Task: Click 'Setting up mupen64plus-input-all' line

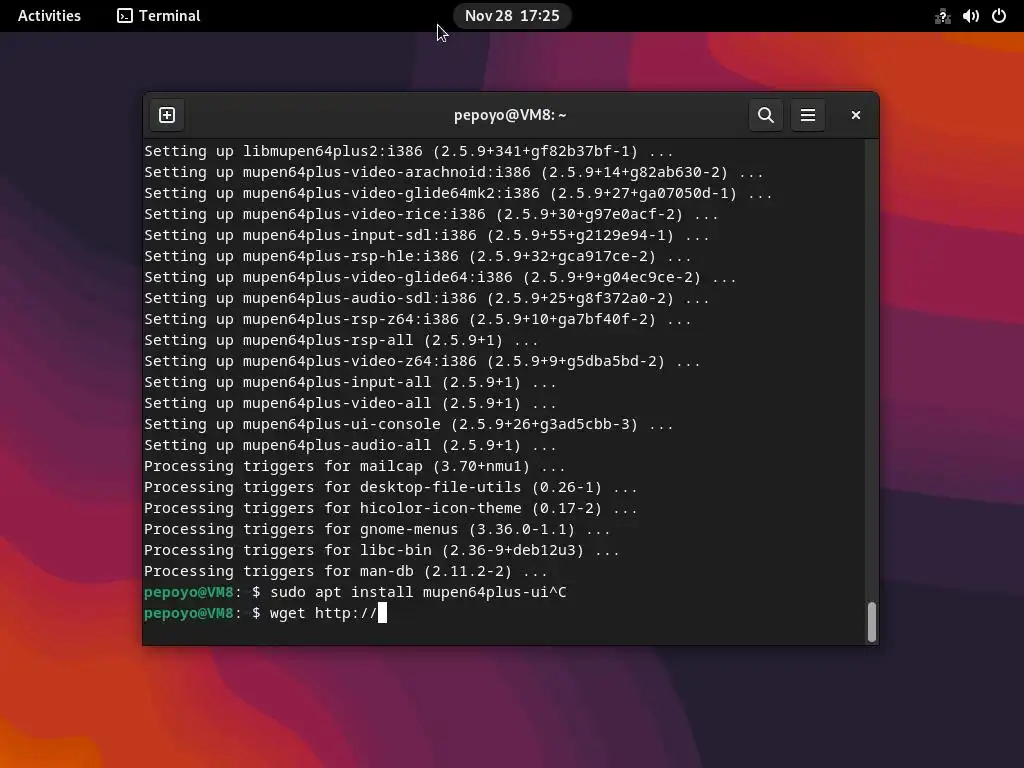Action: click(x=350, y=383)
